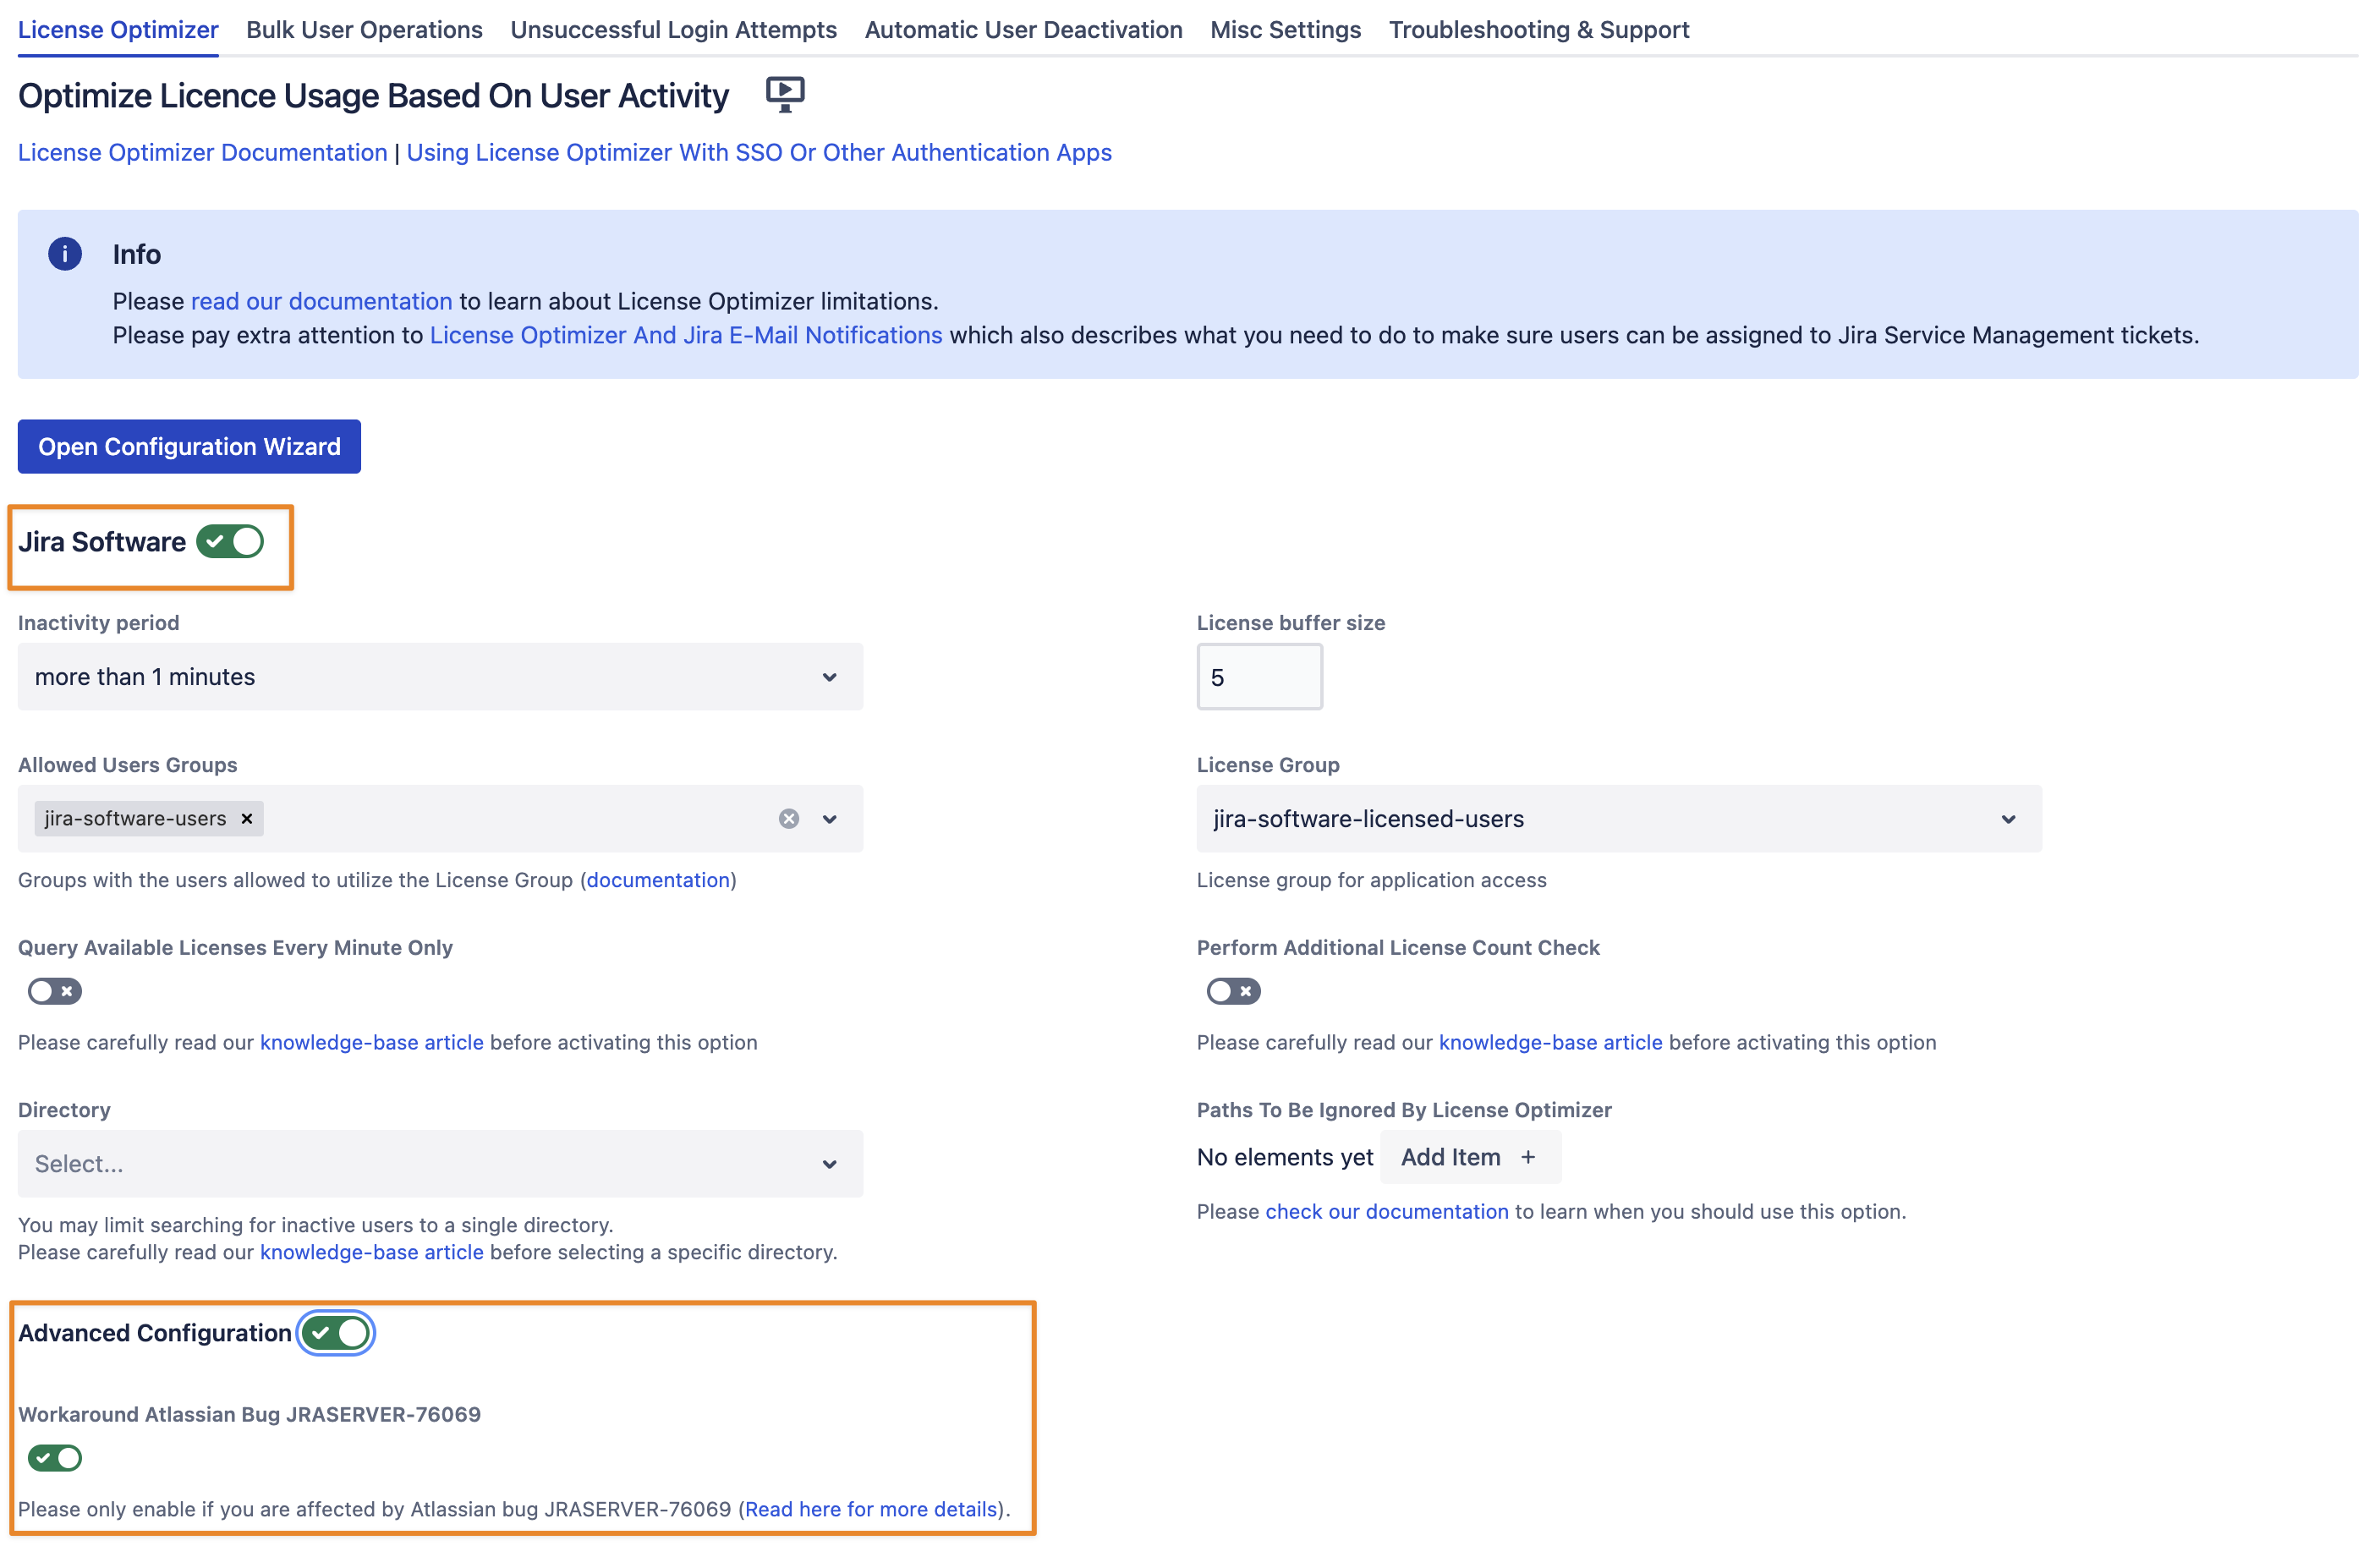The height and width of the screenshot is (1546, 2380).
Task: Click the jira-software-users group chip
Action: click(x=149, y=819)
